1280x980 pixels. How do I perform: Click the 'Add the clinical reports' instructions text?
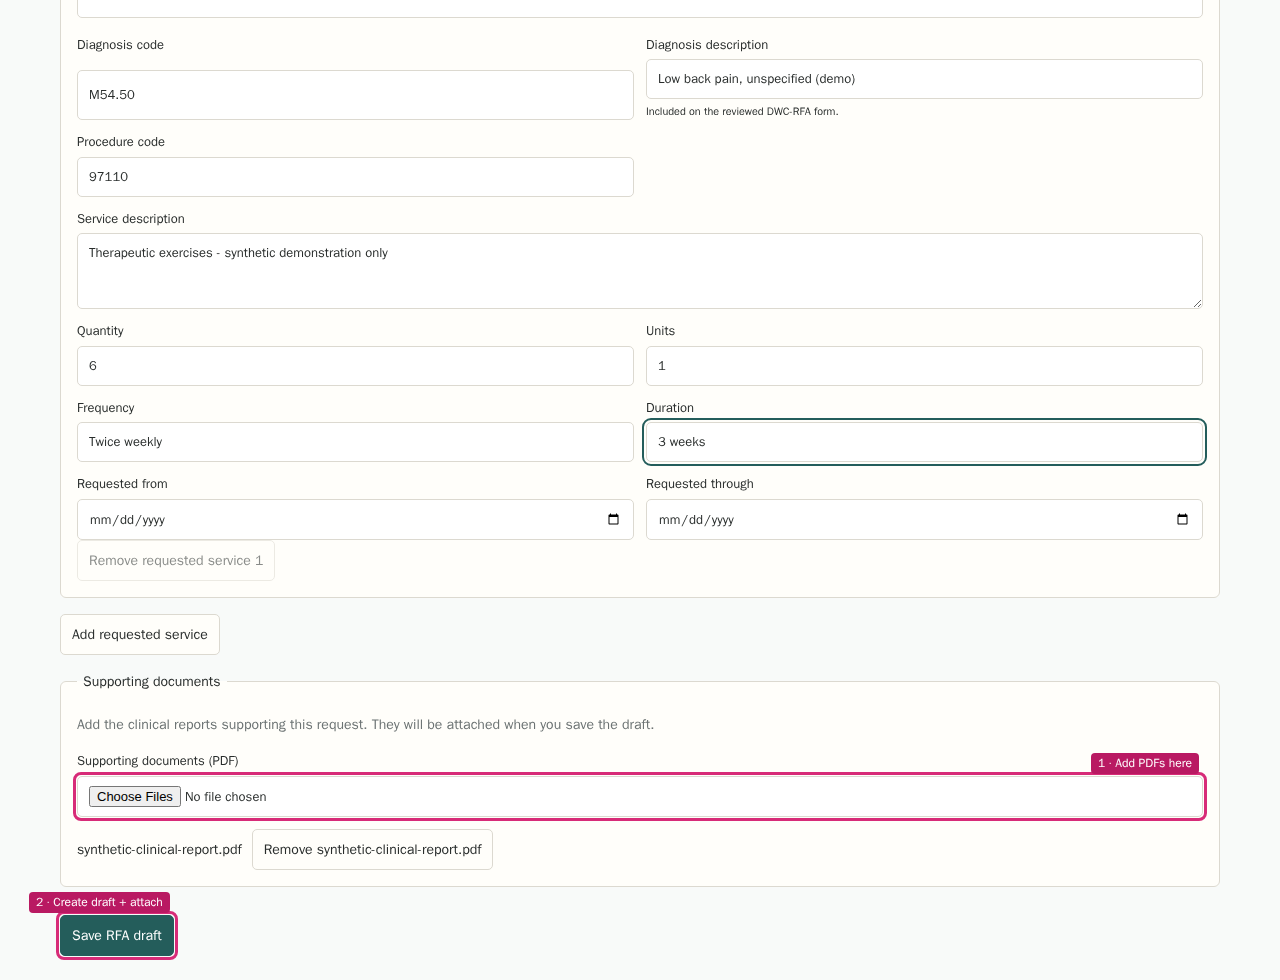[366, 725]
